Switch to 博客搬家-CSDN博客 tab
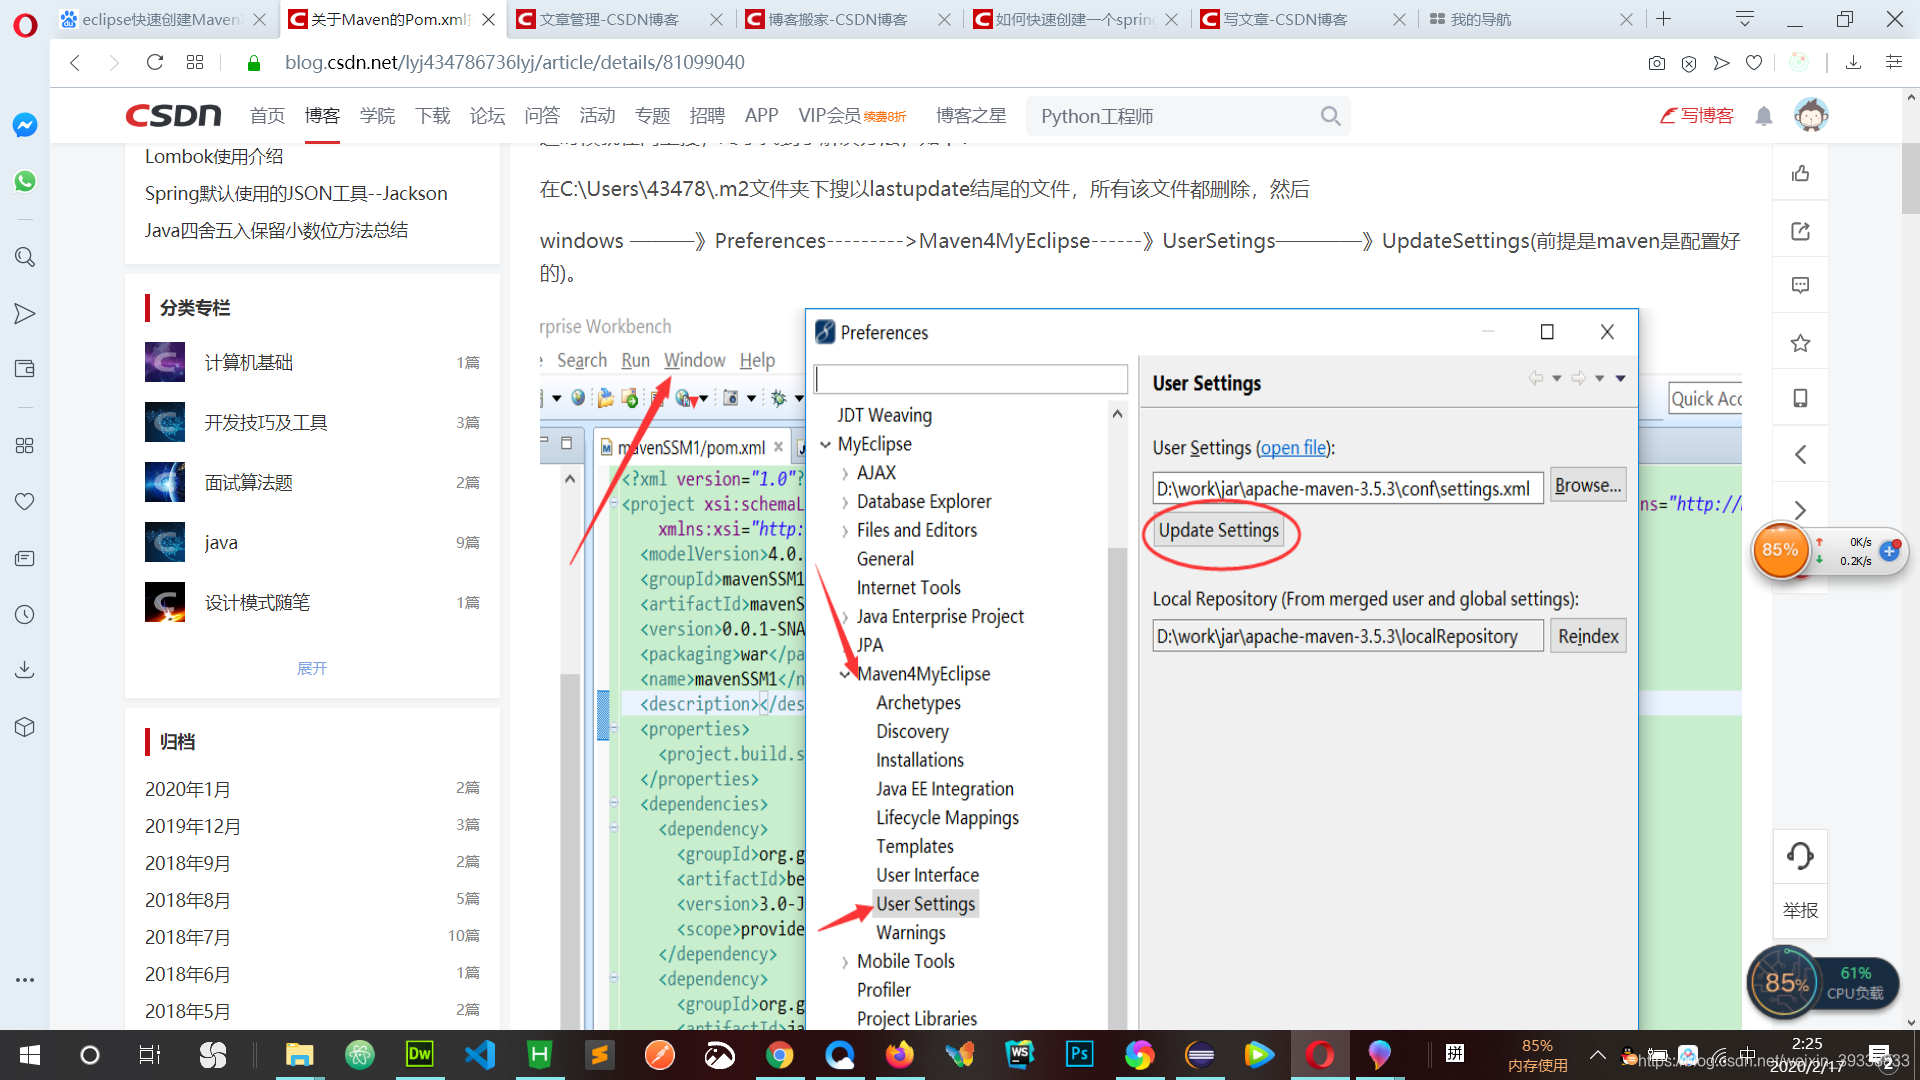The width and height of the screenshot is (1920, 1080). click(x=848, y=19)
